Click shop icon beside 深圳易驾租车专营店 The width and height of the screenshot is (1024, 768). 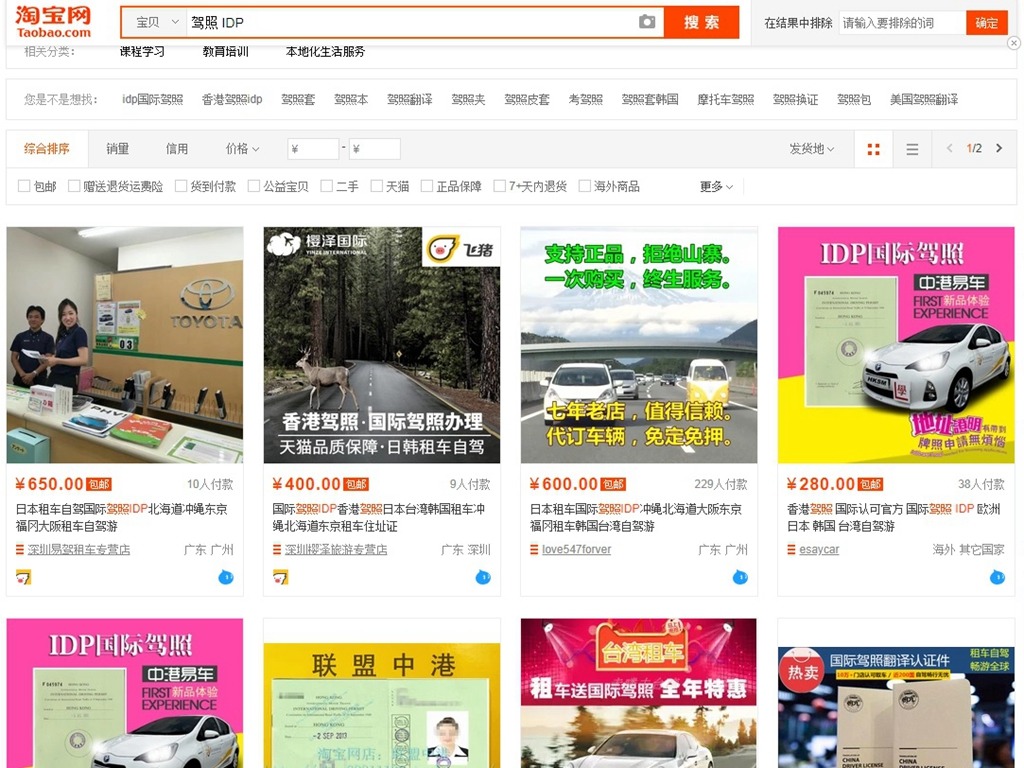click(x=20, y=550)
